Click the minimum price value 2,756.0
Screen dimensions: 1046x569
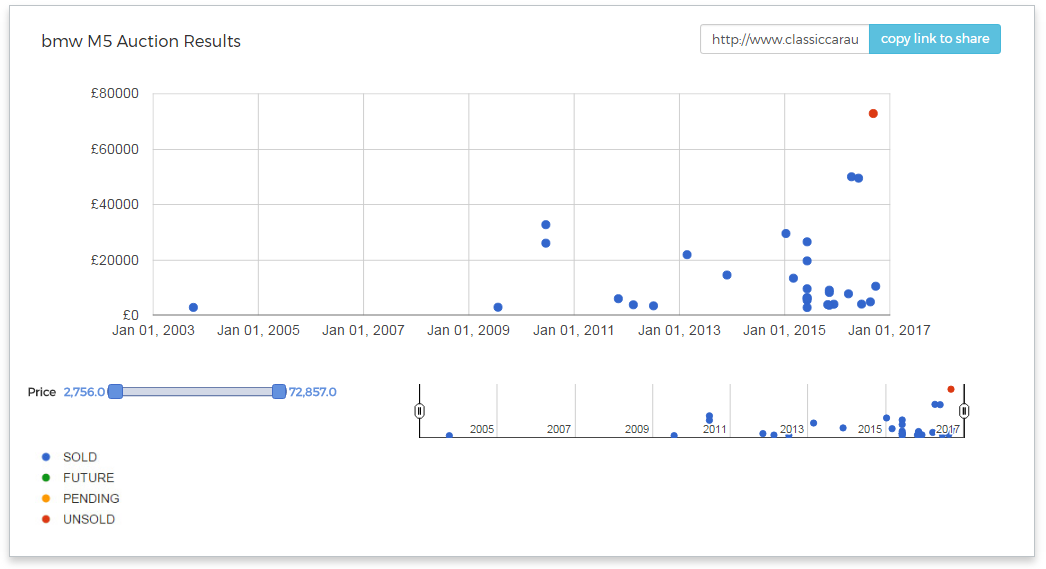[x=84, y=392]
